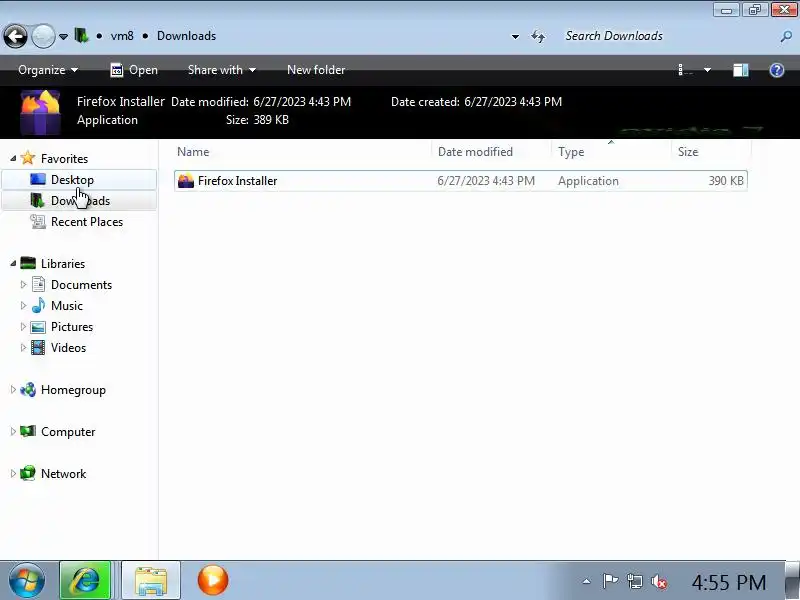Screen dimensions: 800x600
Task: Expand the Homegroup node
Action: [13, 390]
